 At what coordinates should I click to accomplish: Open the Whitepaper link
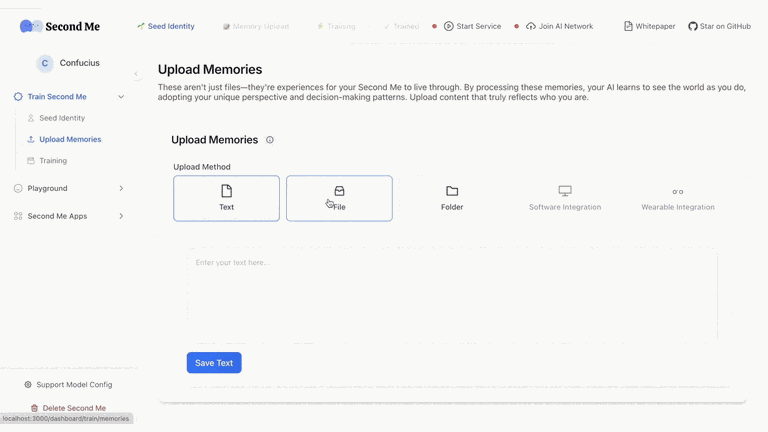[x=649, y=26]
